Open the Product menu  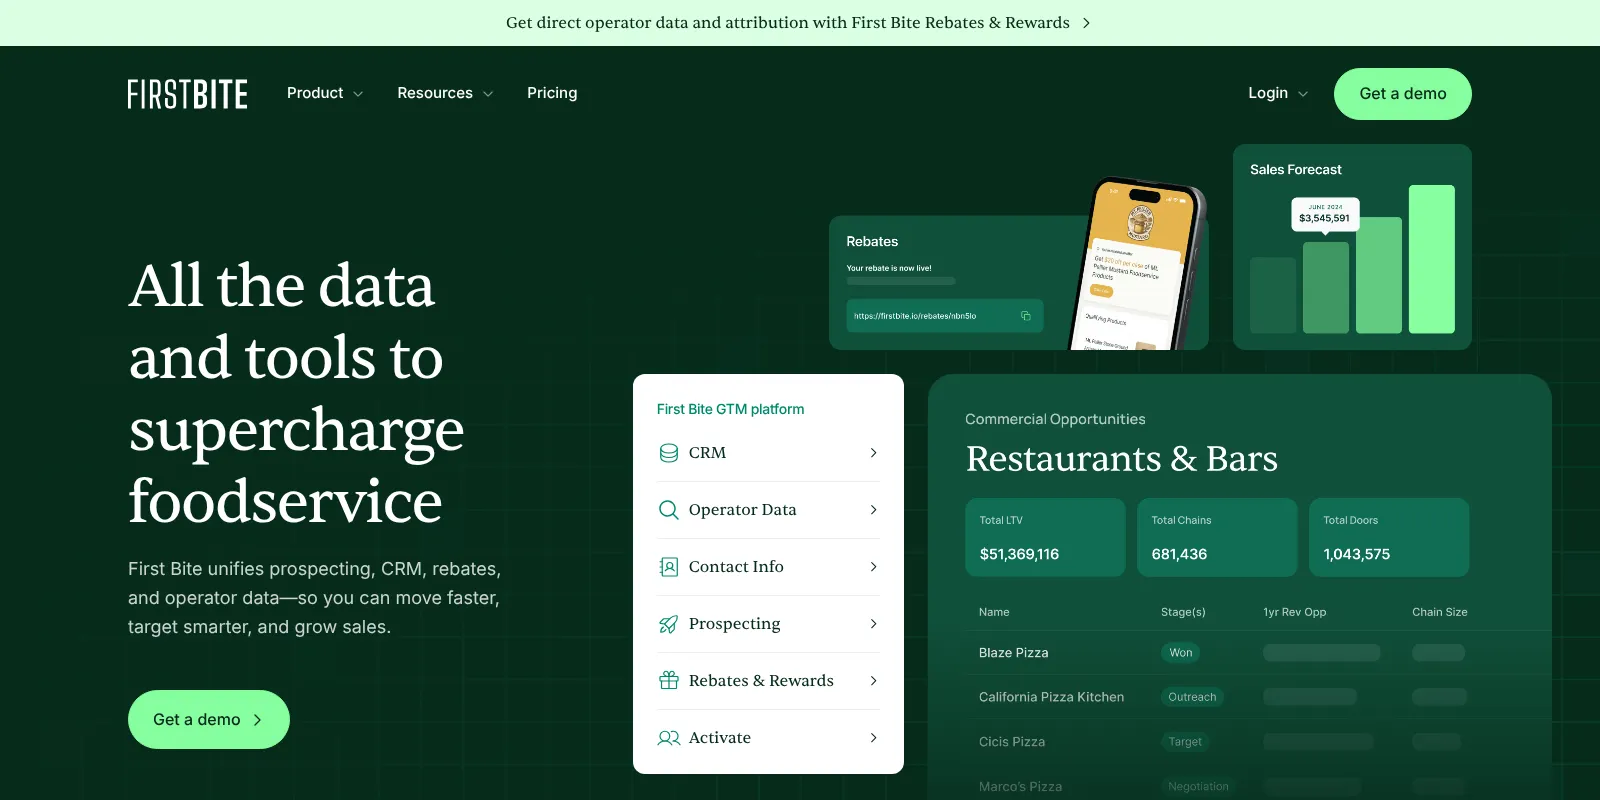click(x=325, y=93)
